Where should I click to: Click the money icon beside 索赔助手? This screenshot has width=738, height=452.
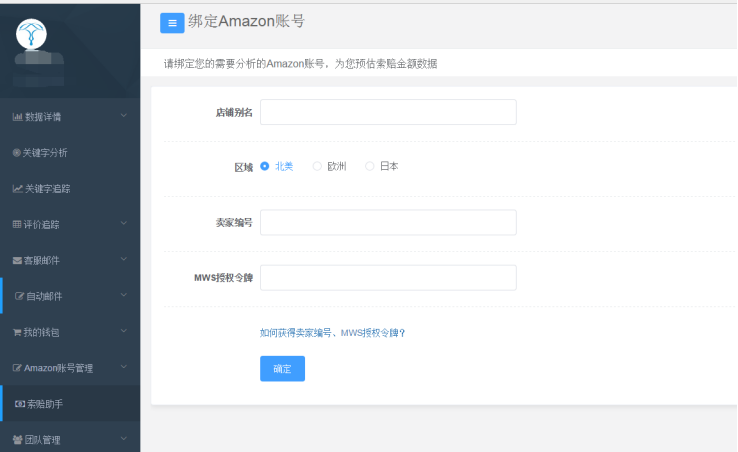click(20, 404)
